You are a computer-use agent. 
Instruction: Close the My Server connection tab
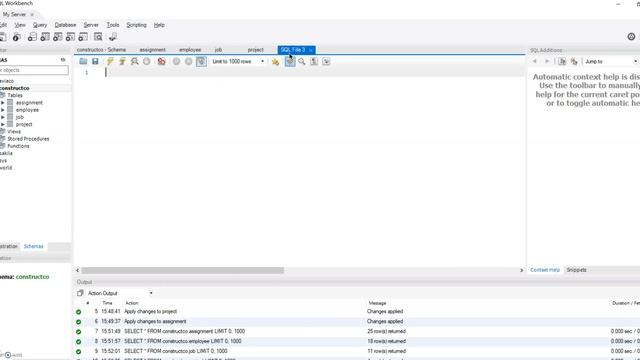click(x=32, y=15)
